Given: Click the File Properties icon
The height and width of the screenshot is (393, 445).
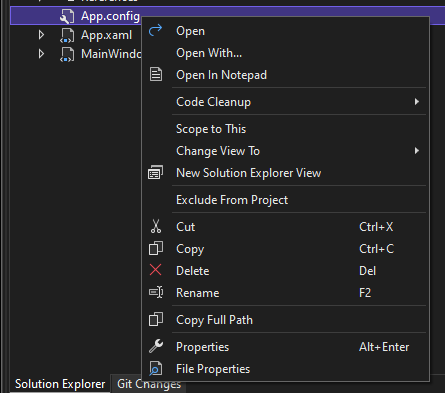Looking at the screenshot, I should coord(156,368).
